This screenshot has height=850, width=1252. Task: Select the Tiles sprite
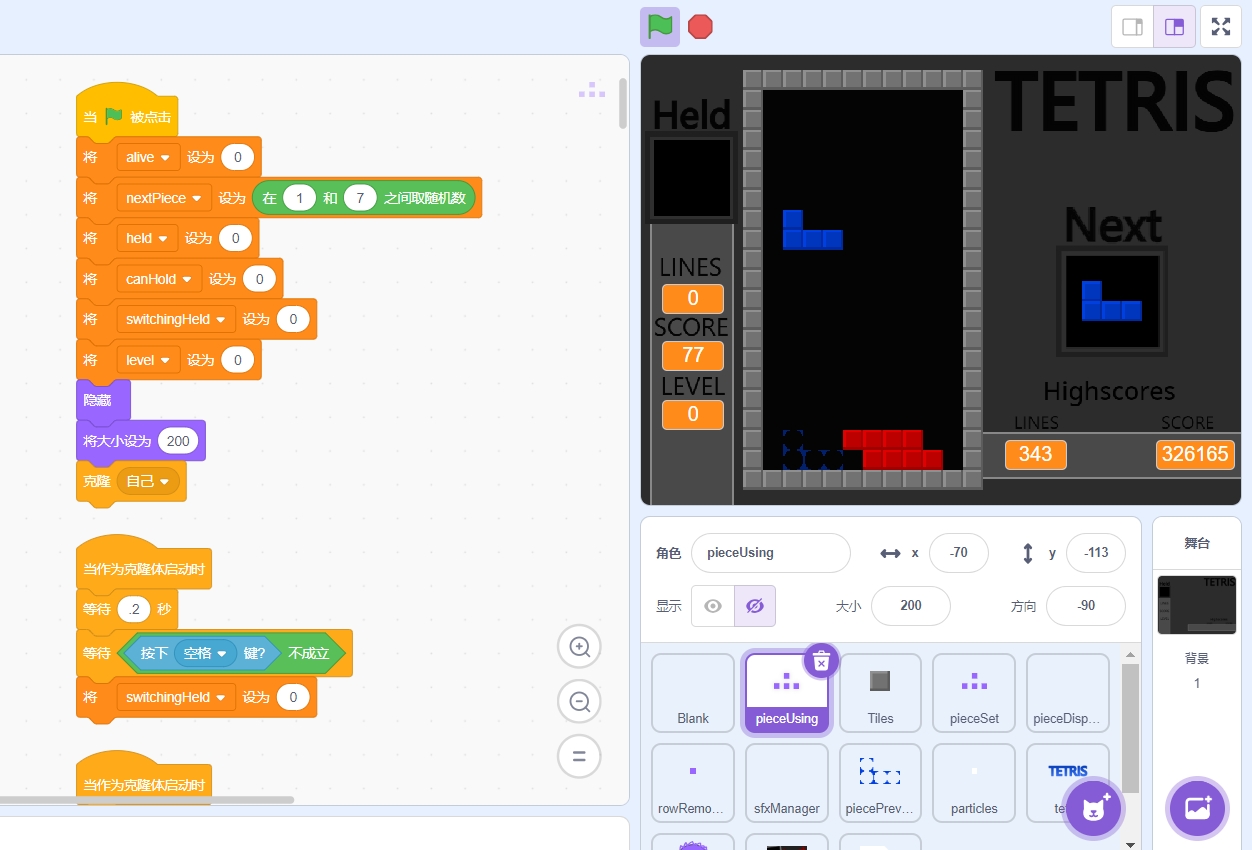coord(880,693)
